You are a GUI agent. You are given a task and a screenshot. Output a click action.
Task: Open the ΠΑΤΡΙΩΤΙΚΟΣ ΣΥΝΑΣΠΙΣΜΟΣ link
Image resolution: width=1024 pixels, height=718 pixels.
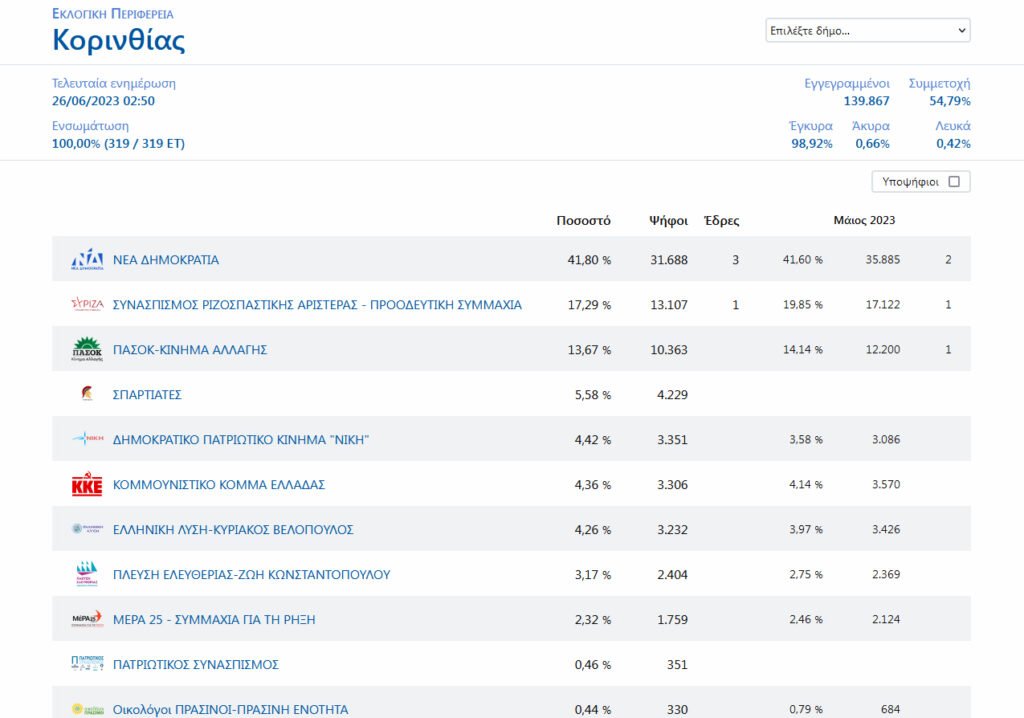(x=196, y=664)
